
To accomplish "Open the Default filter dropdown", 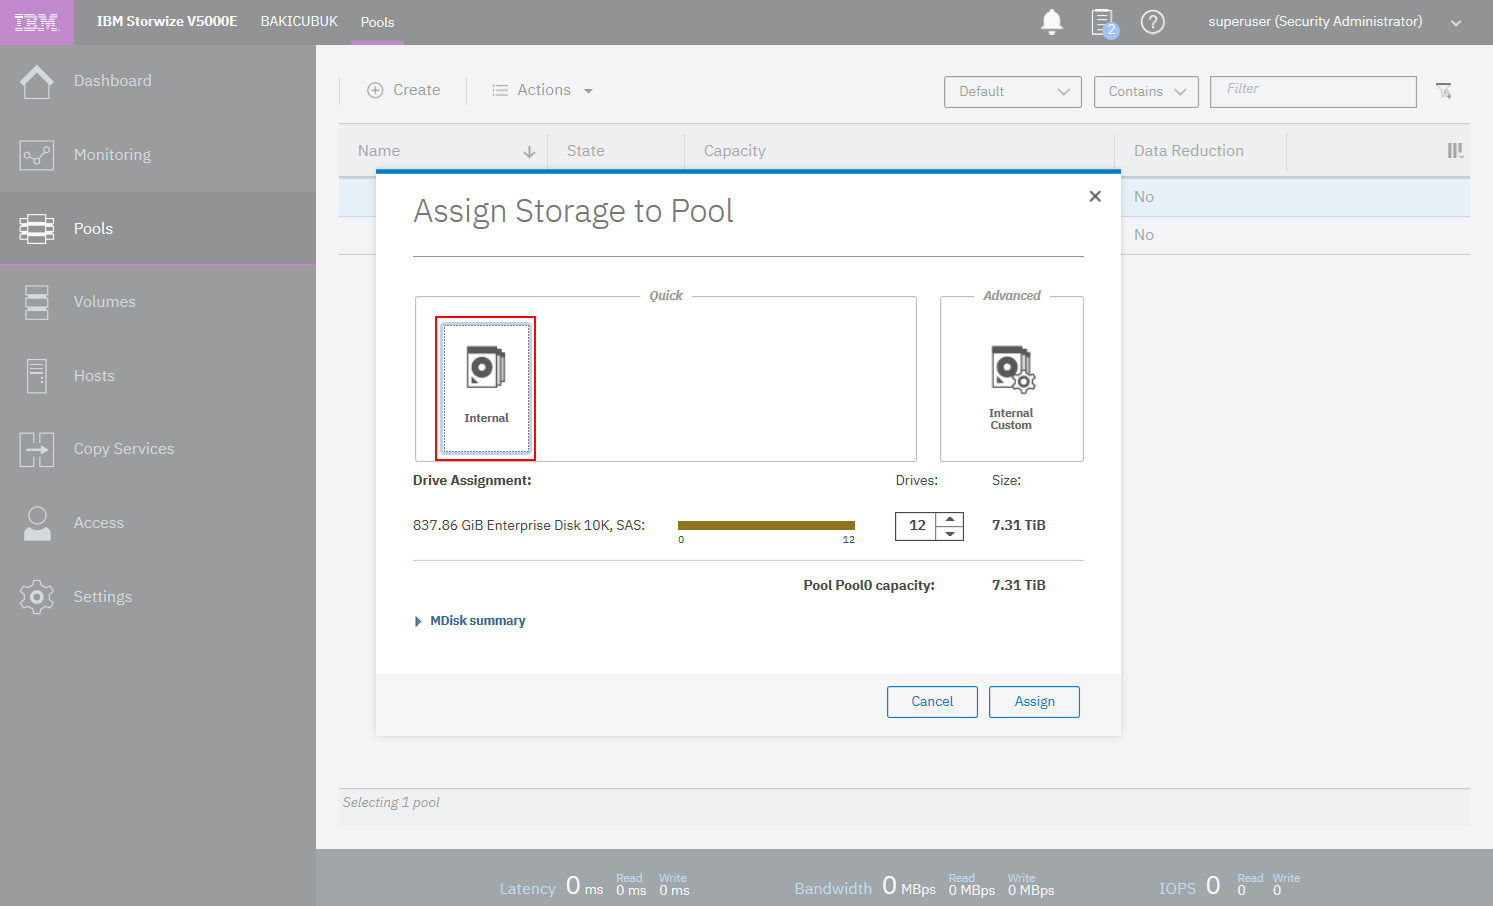I will pos(1012,91).
